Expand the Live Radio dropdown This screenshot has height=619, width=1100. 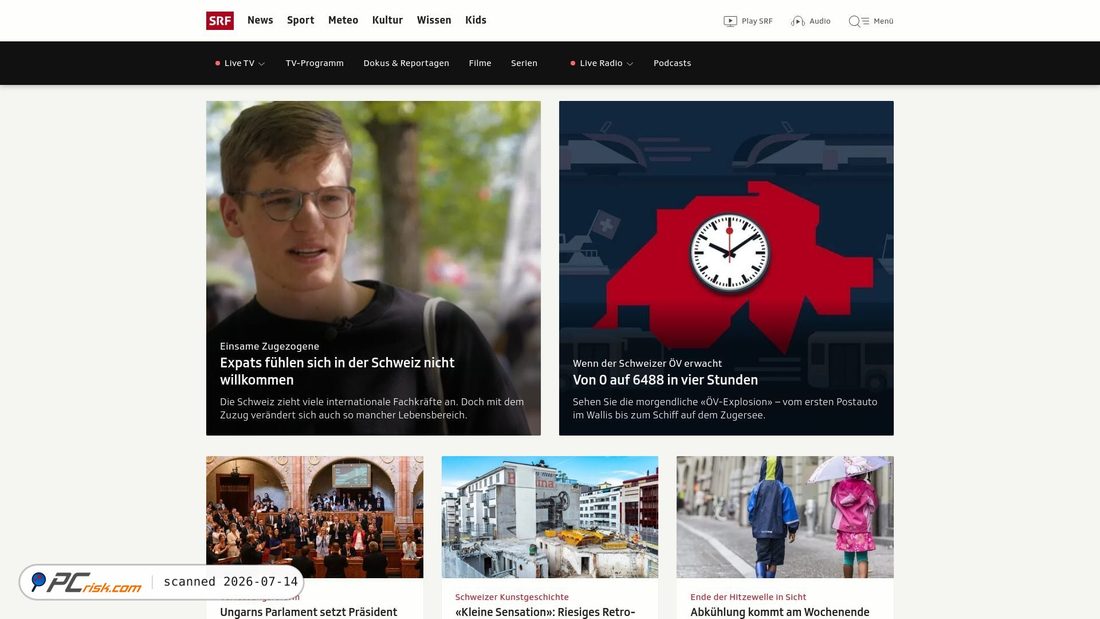603,63
